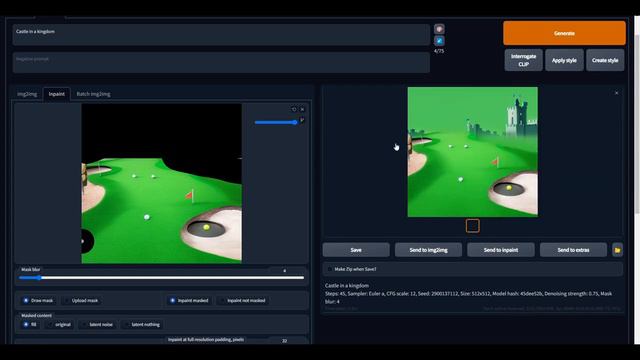Enable Make Zip when Save checkbox

tap(330, 269)
